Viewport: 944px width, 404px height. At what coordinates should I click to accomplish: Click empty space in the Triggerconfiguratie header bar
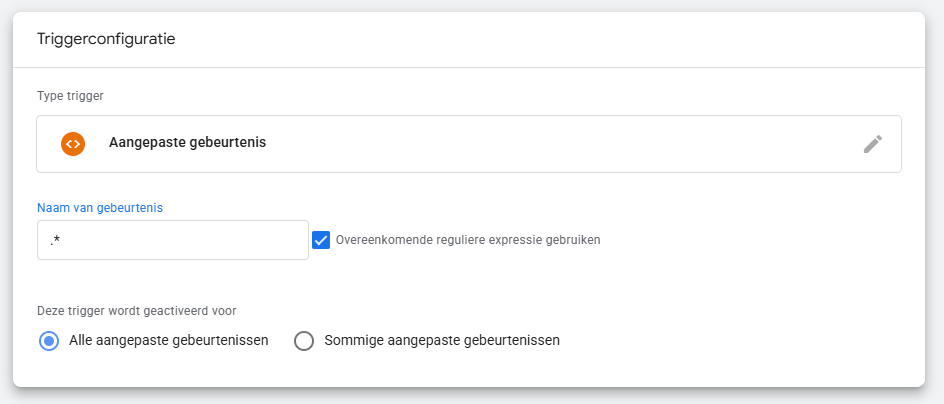[550, 39]
